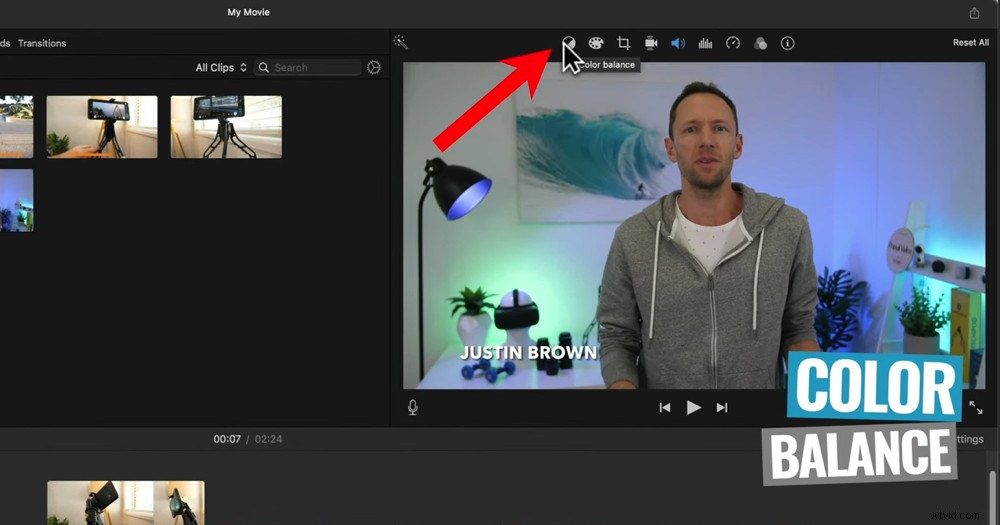Click the voiceover microphone icon
The height and width of the screenshot is (525, 1000).
coord(413,407)
